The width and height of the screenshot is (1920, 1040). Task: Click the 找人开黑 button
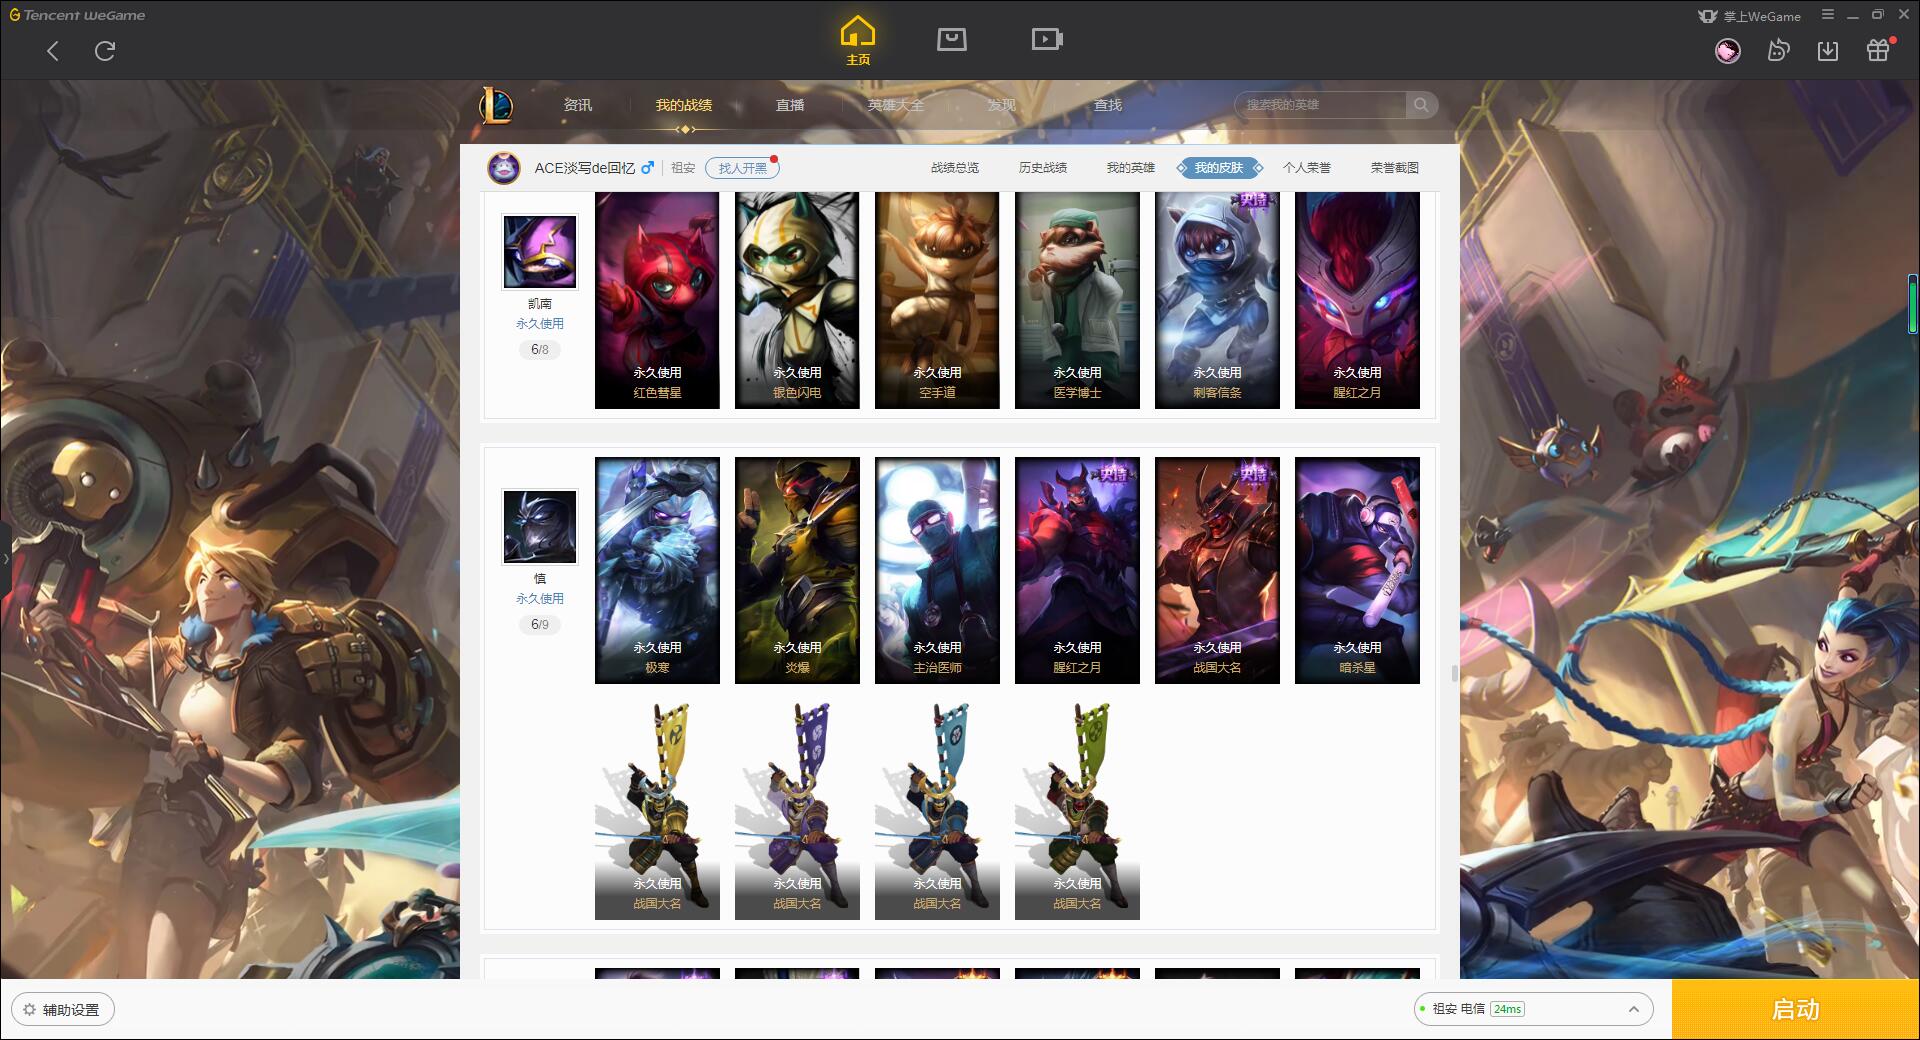742,168
